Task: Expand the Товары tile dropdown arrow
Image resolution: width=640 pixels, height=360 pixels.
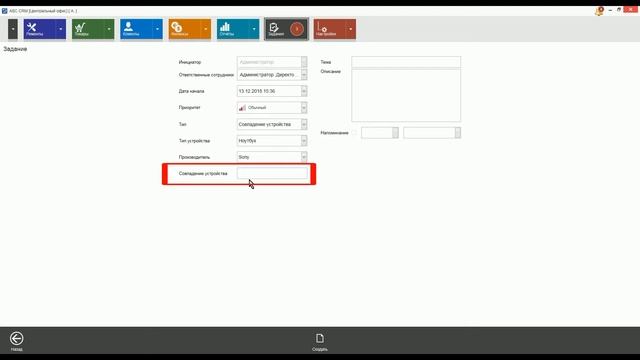Action: (109, 29)
